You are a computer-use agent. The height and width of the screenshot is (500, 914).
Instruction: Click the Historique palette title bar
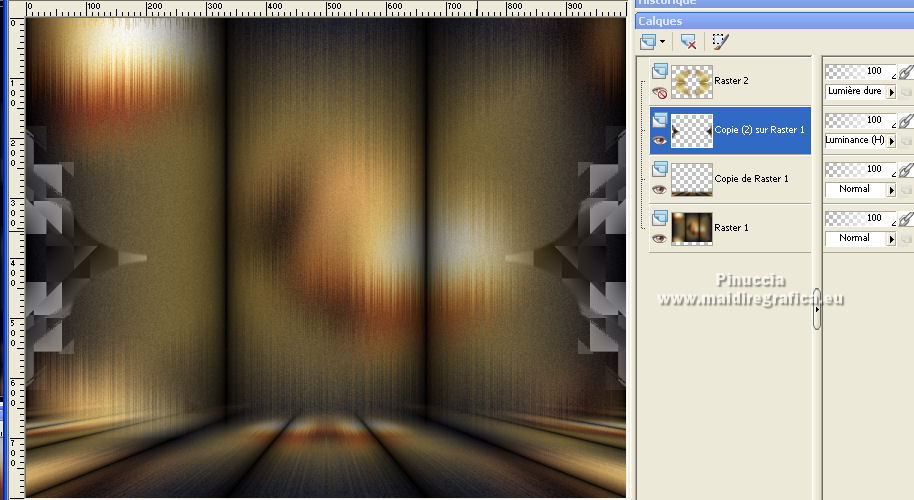pos(774,3)
